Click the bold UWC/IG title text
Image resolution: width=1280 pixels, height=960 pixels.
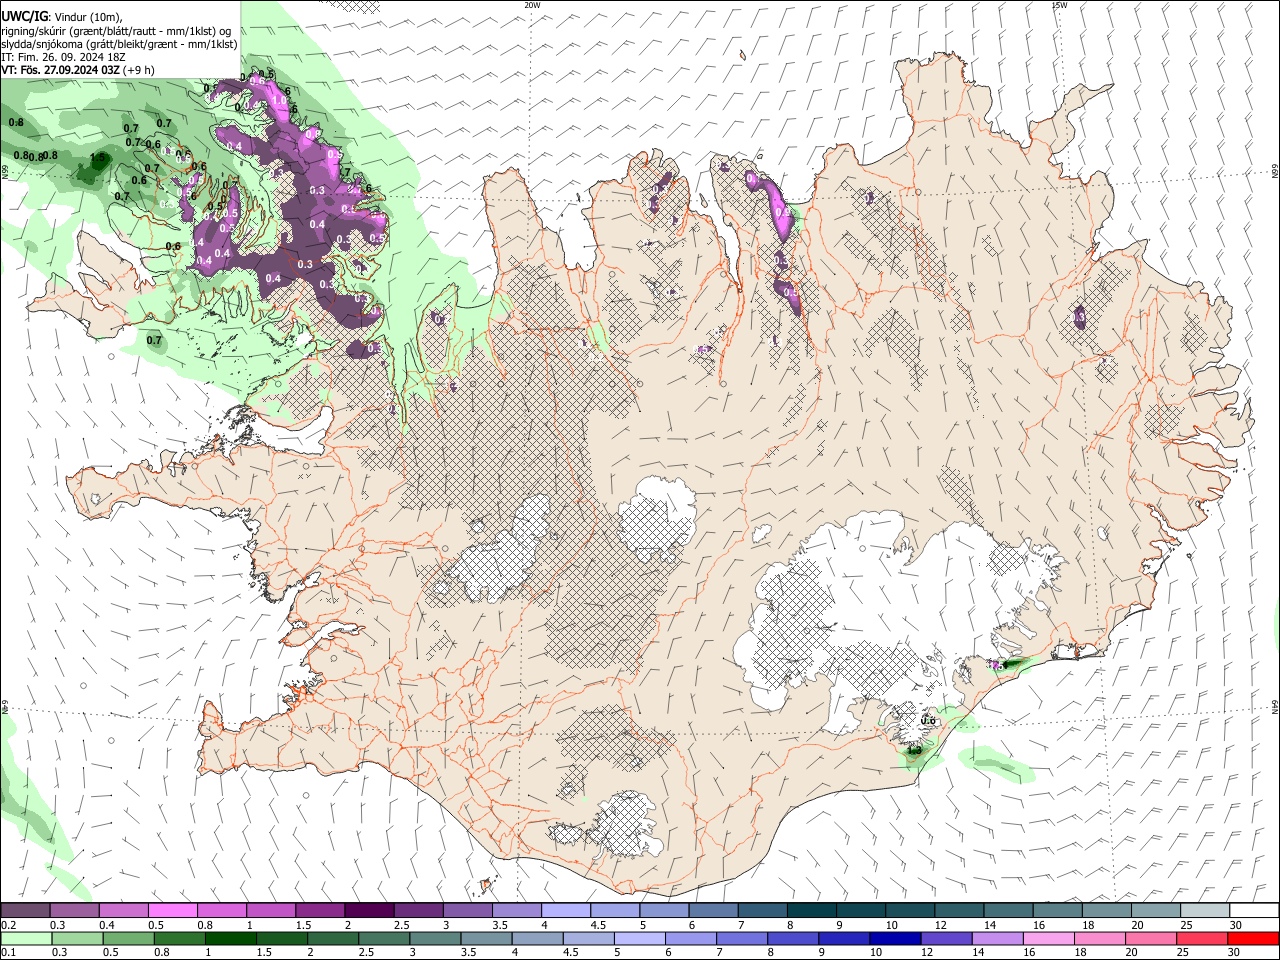24,17
